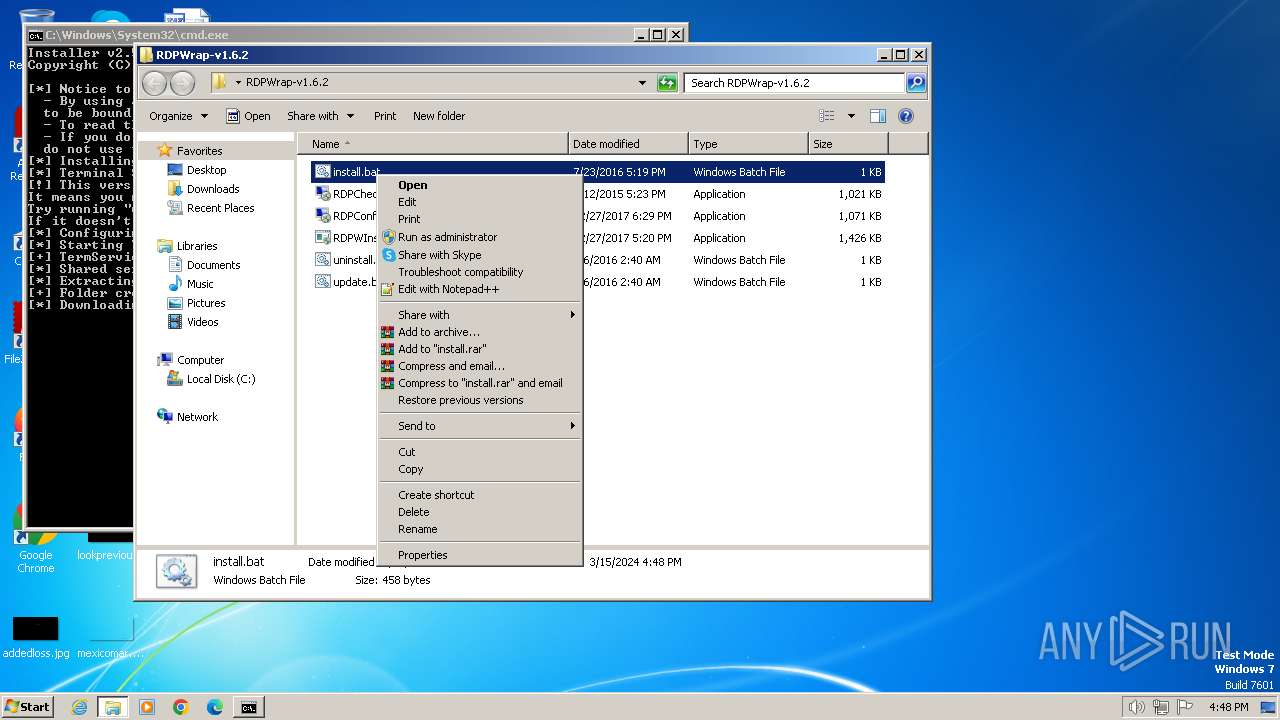Viewport: 1280px width, 720px height.
Task: Click the refresh button beside address bar
Action: pyautogui.click(x=667, y=83)
